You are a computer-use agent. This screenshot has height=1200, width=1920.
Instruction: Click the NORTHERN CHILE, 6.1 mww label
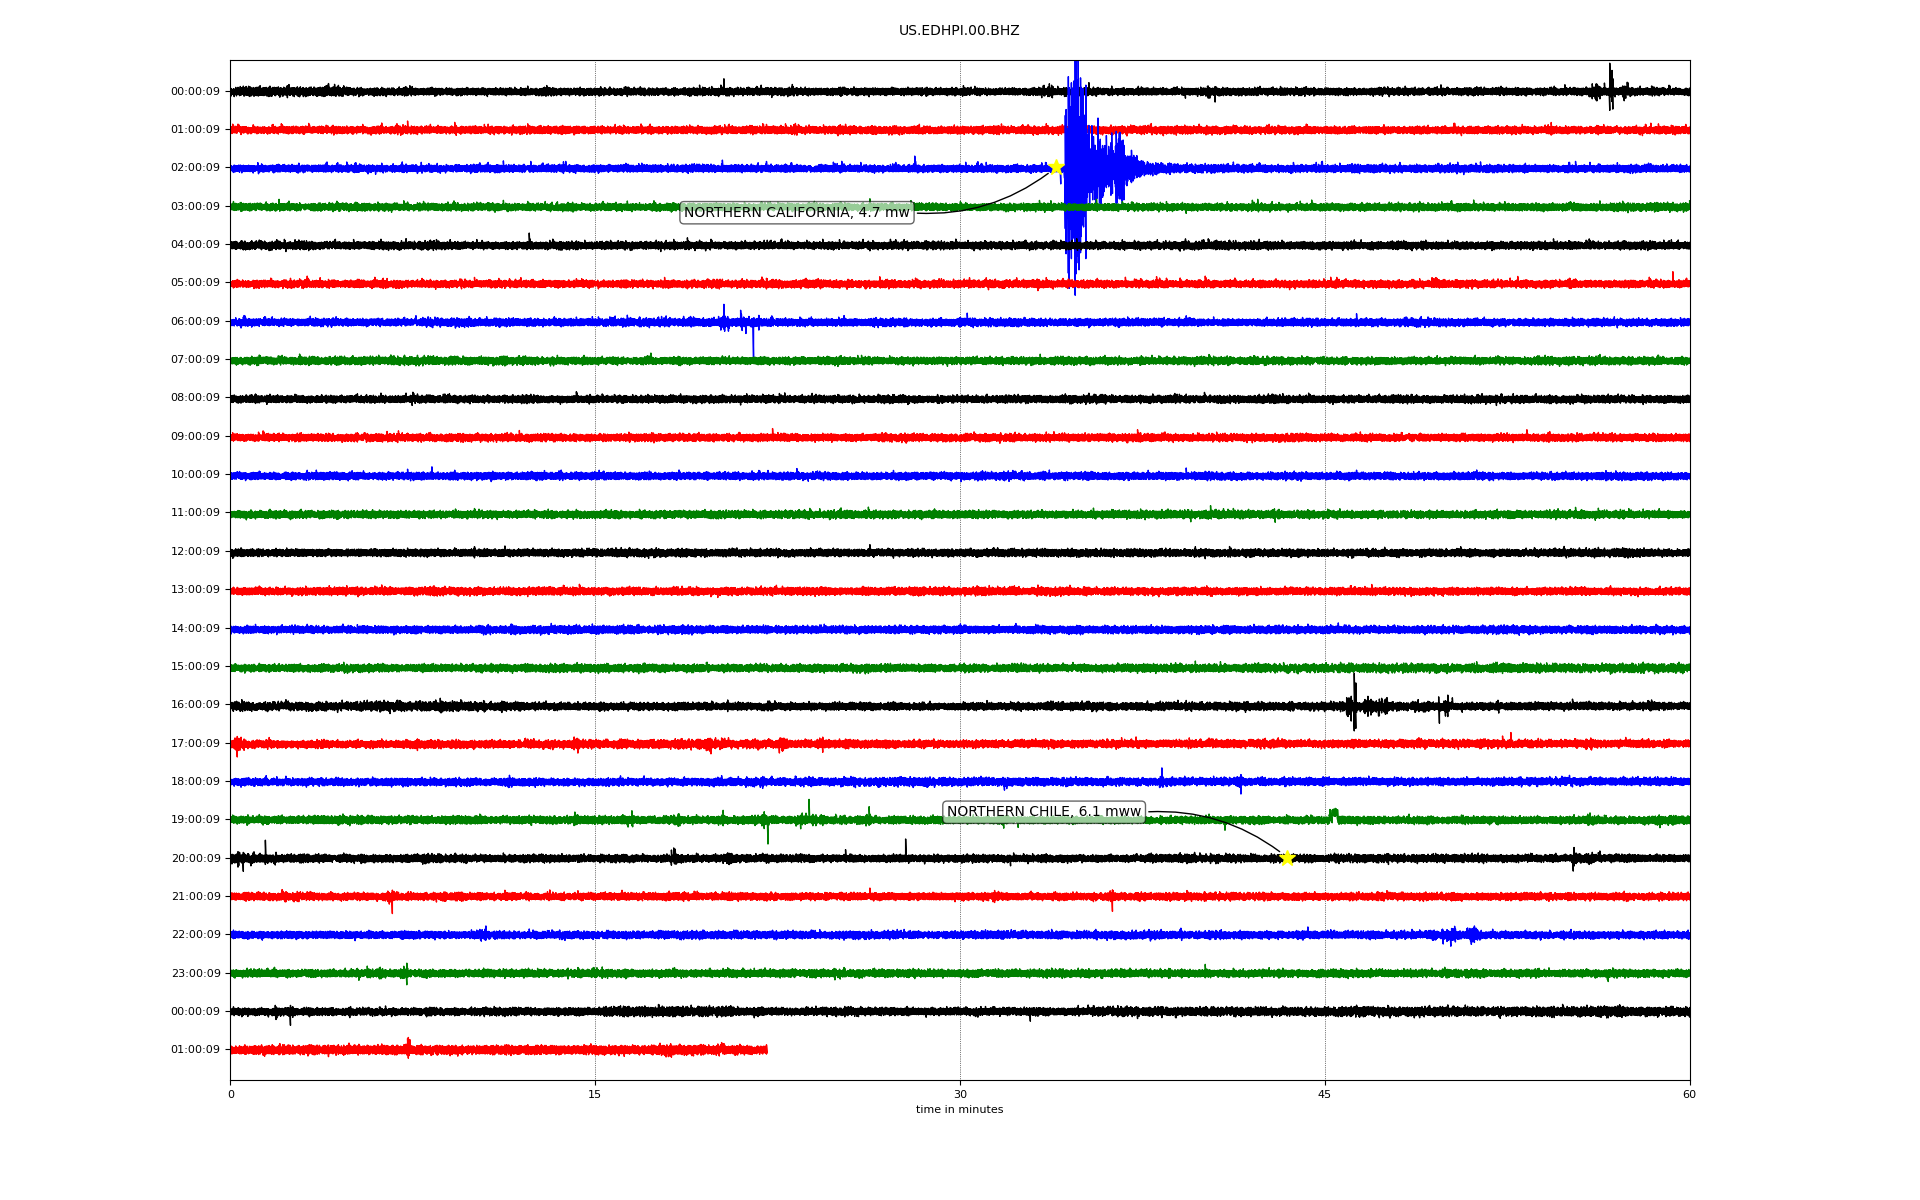tap(1043, 812)
